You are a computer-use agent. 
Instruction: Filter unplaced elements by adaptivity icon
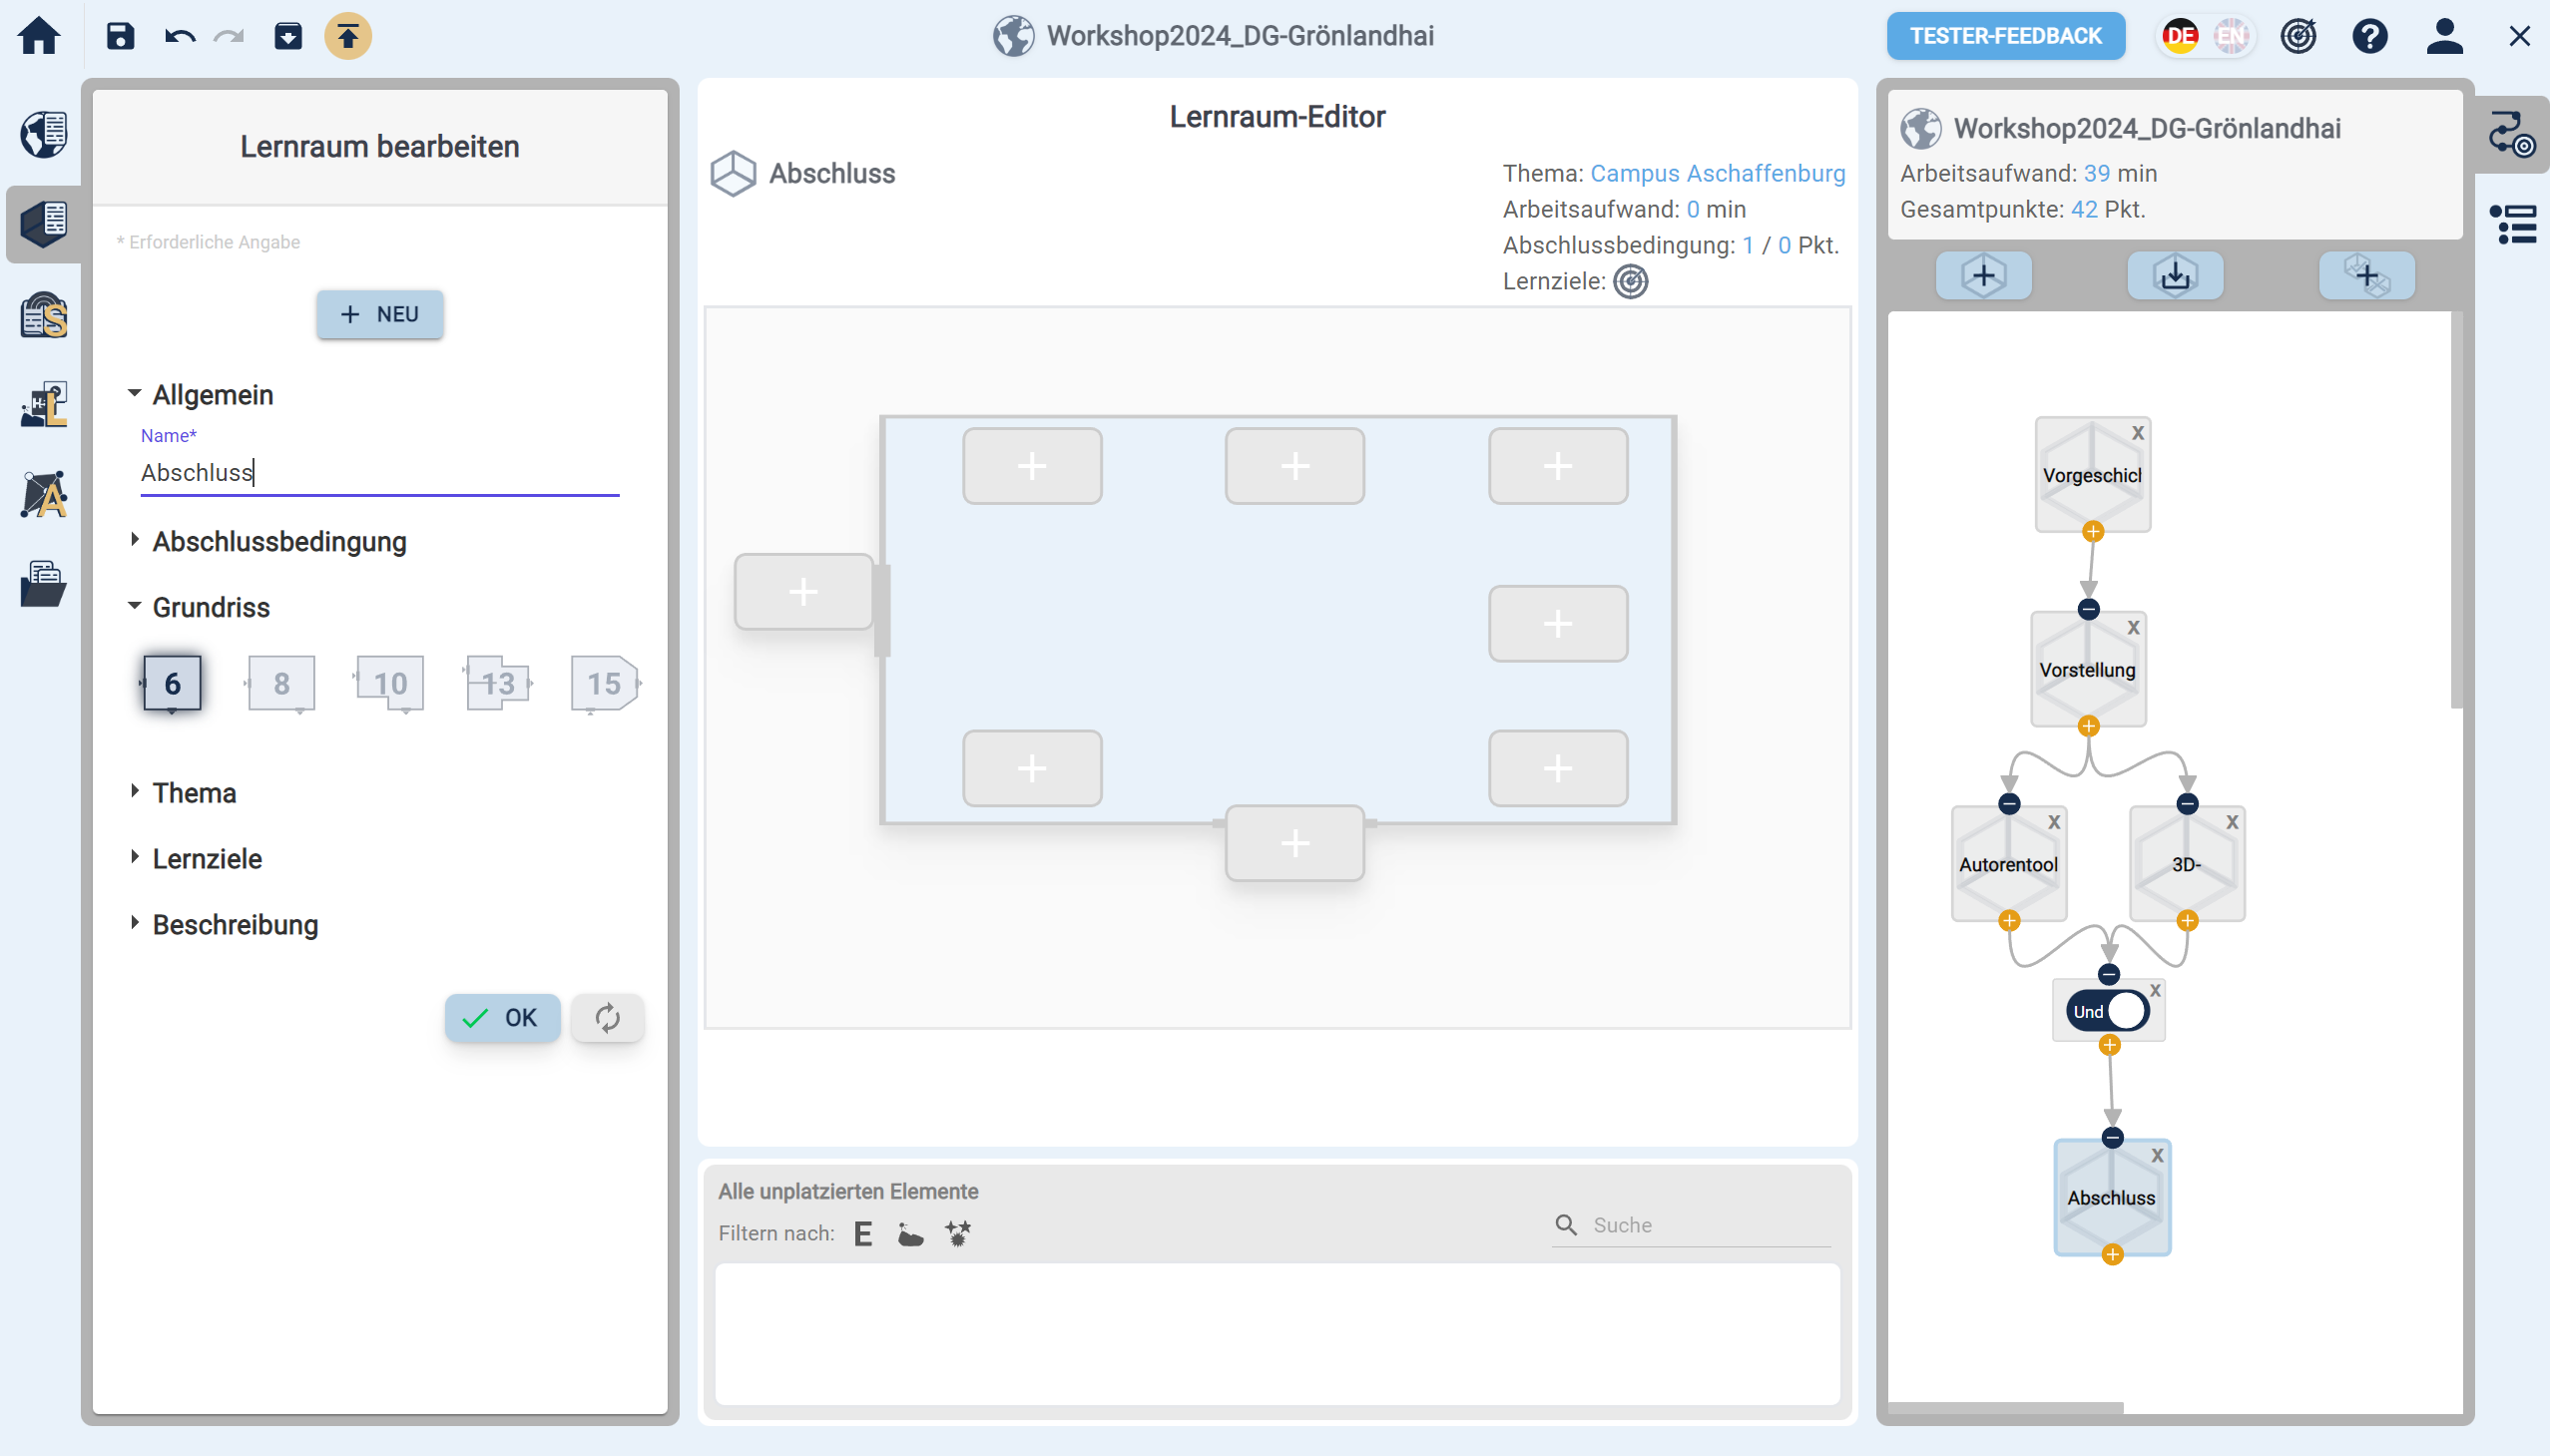coord(957,1233)
